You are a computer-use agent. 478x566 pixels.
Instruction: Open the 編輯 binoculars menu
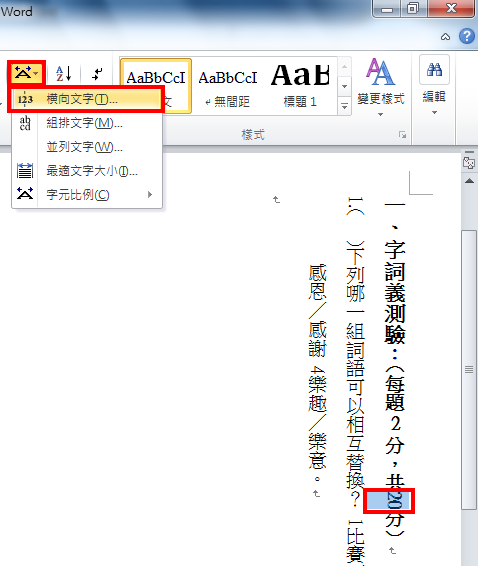pyautogui.click(x=434, y=86)
